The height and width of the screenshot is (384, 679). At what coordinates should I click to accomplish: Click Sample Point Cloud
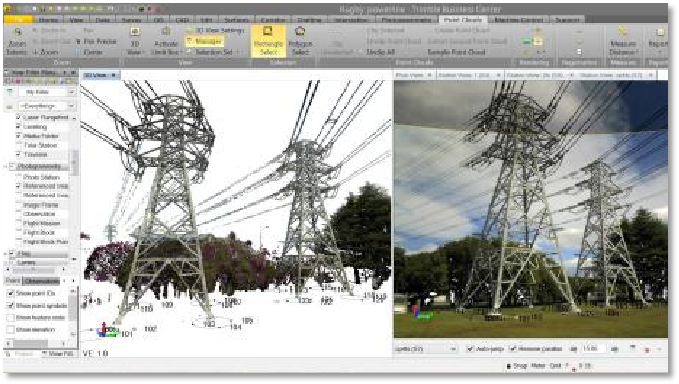tap(456, 52)
